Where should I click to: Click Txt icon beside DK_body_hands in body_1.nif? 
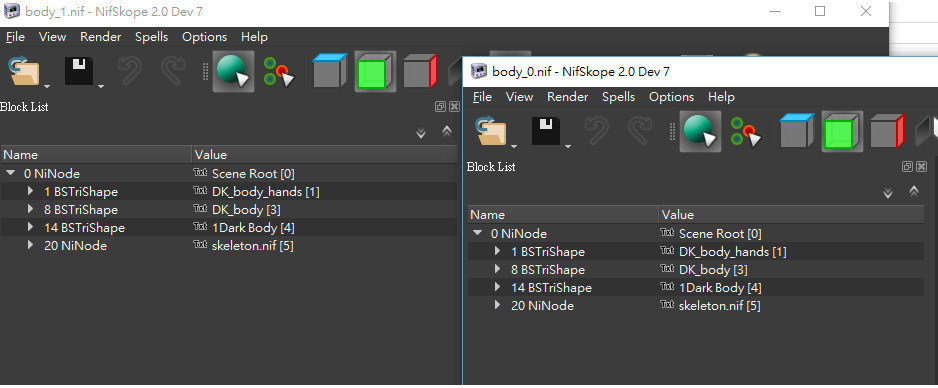(x=200, y=191)
